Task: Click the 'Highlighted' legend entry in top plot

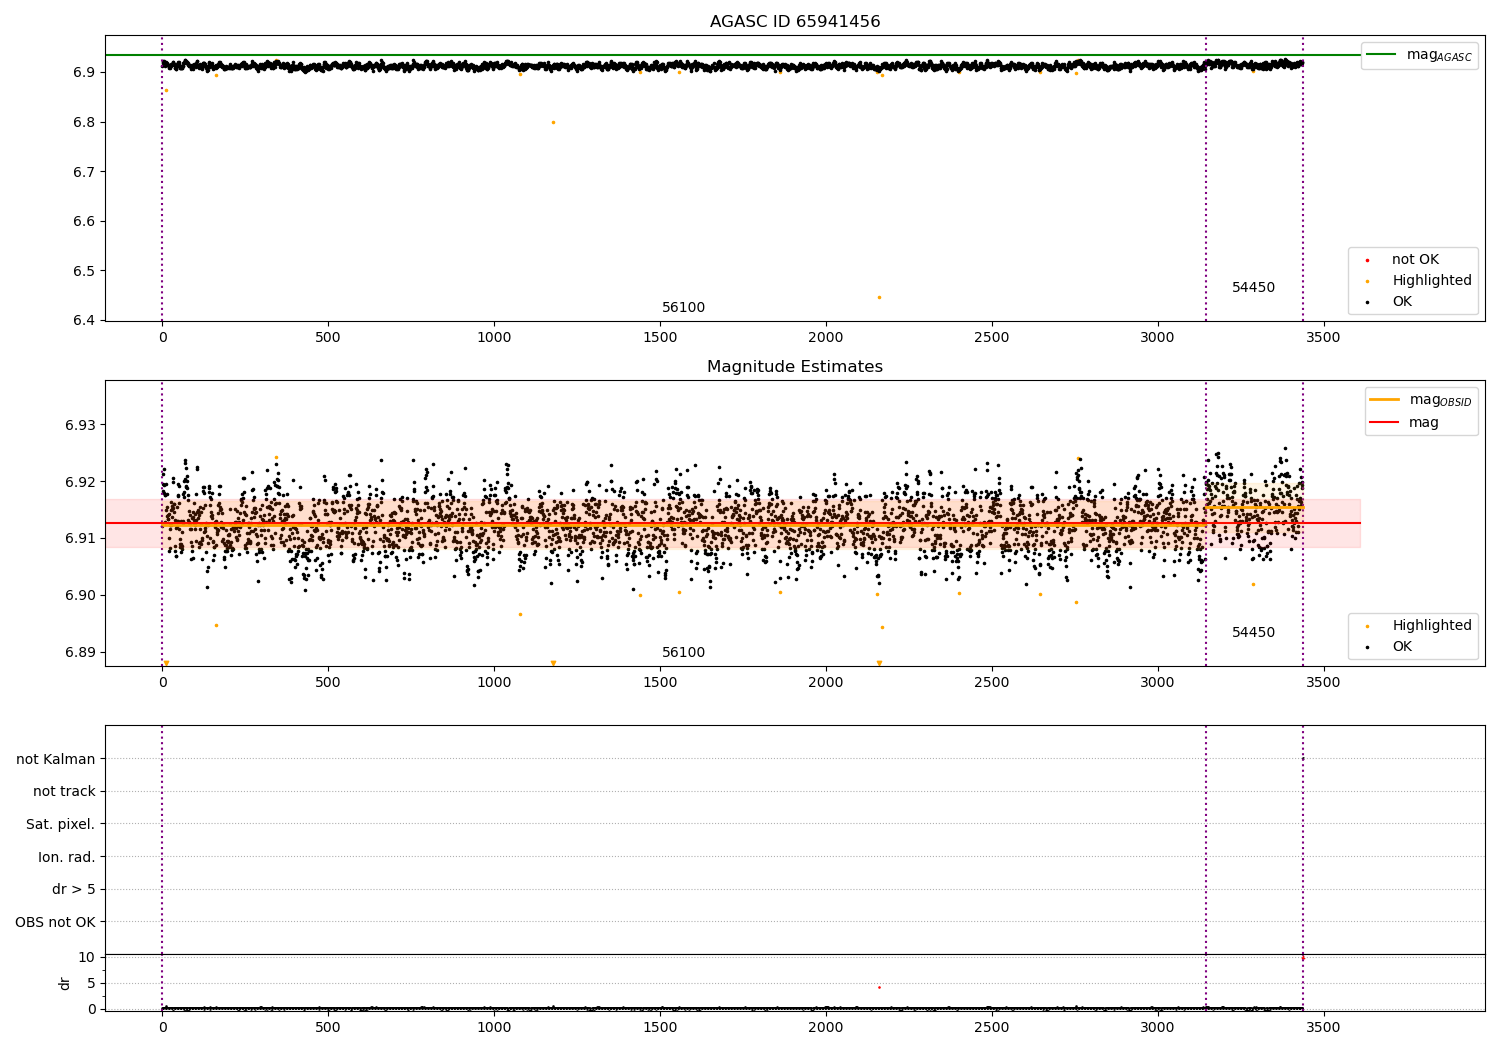Action: click(1420, 281)
